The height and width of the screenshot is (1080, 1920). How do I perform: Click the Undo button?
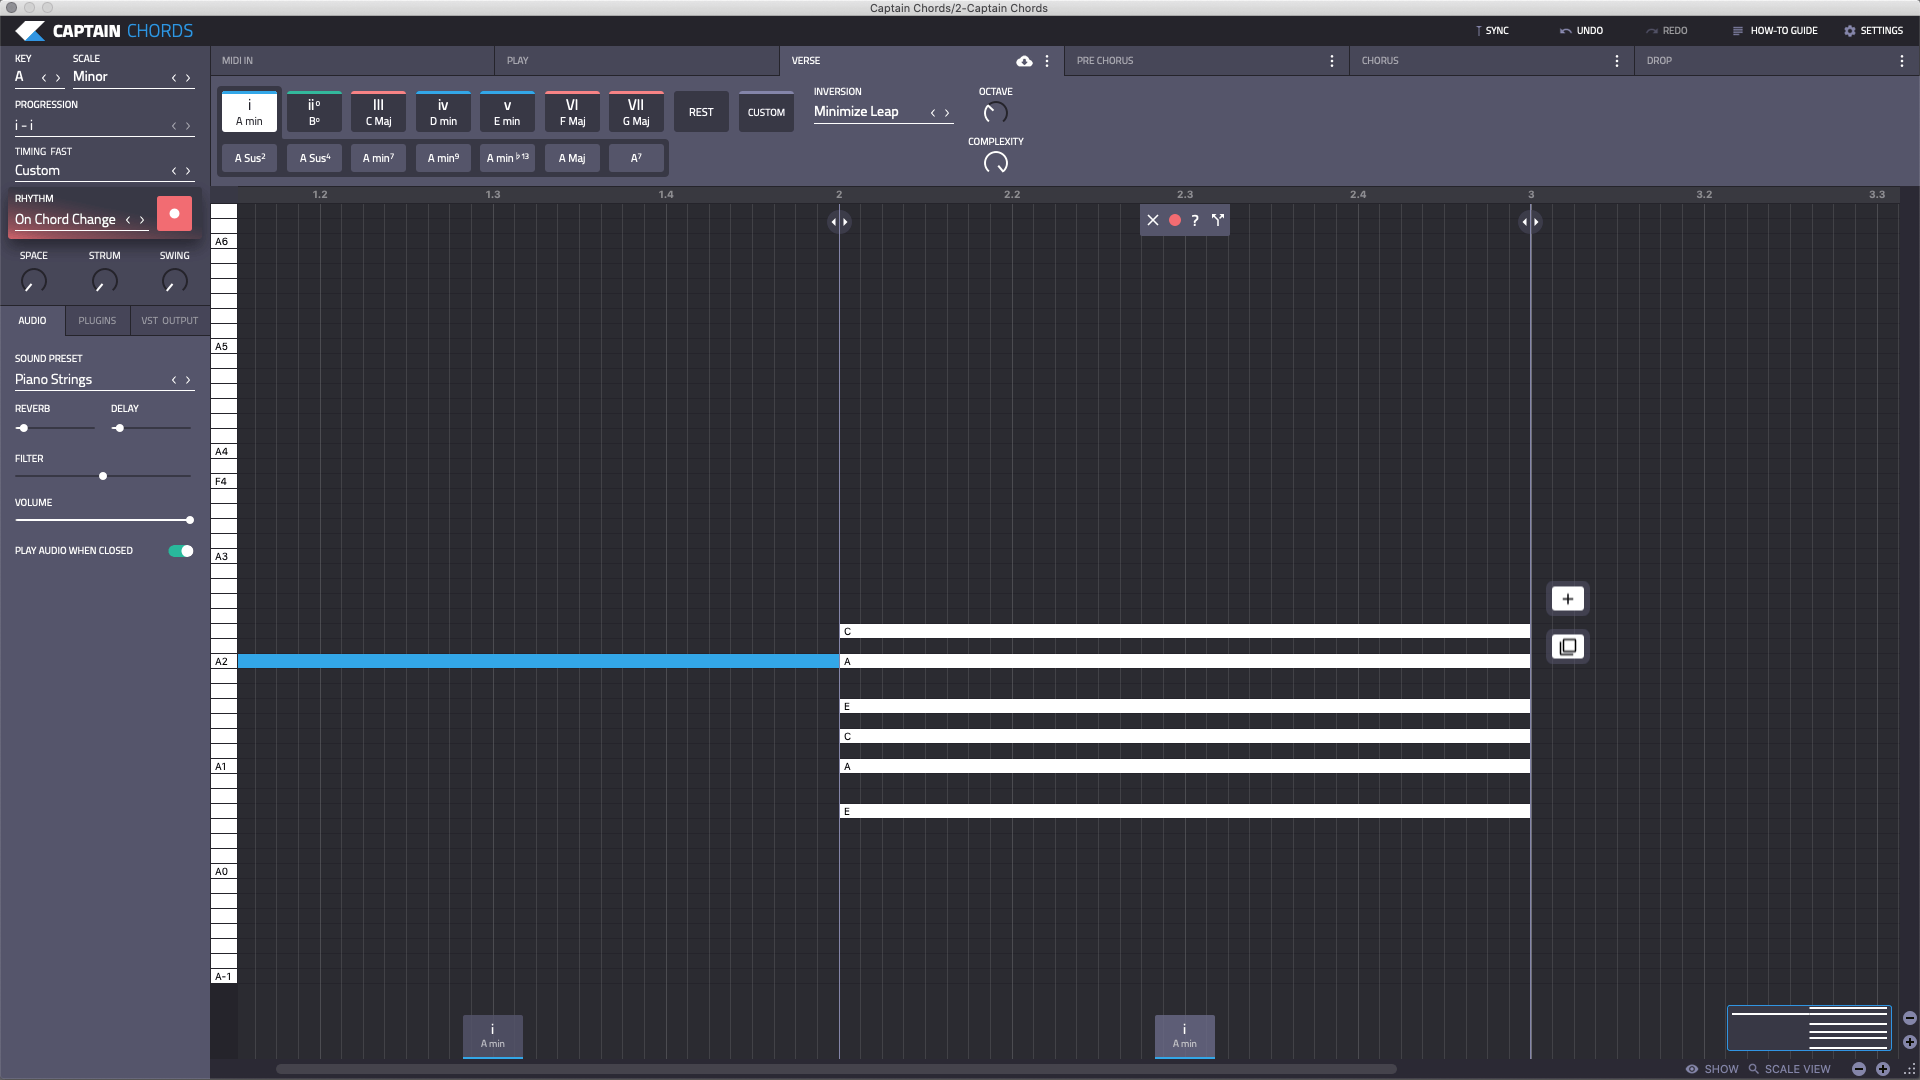(x=1581, y=31)
